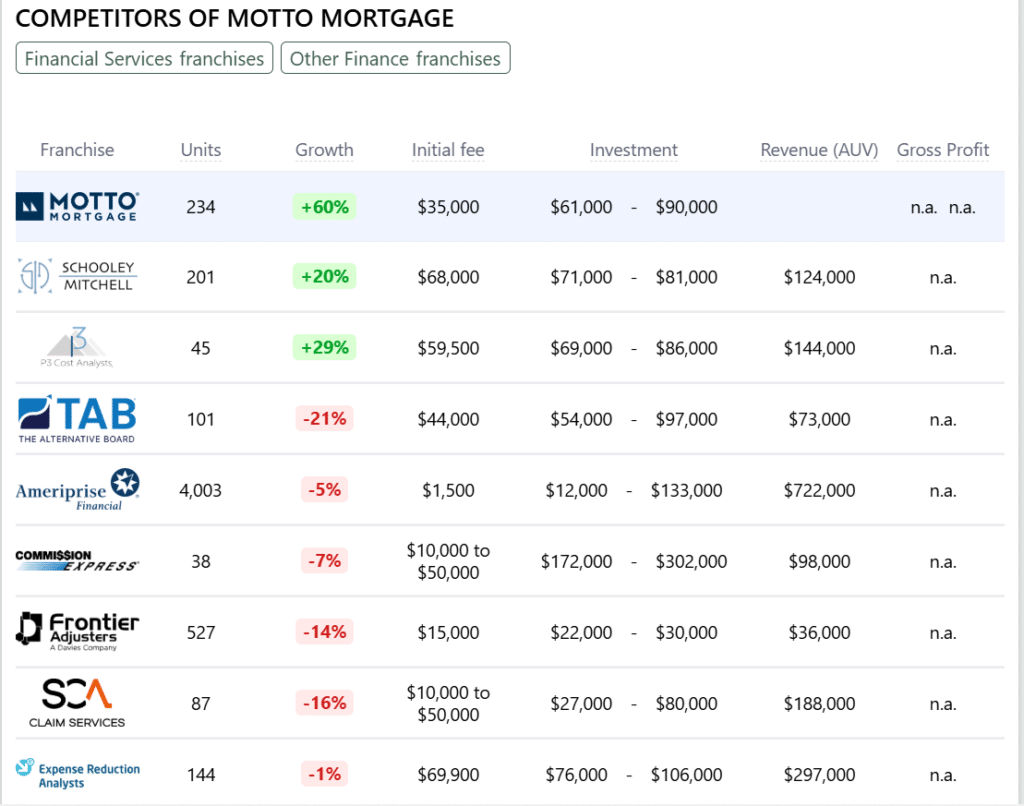
Task: Sort by the Growth column header
Action: 324,150
